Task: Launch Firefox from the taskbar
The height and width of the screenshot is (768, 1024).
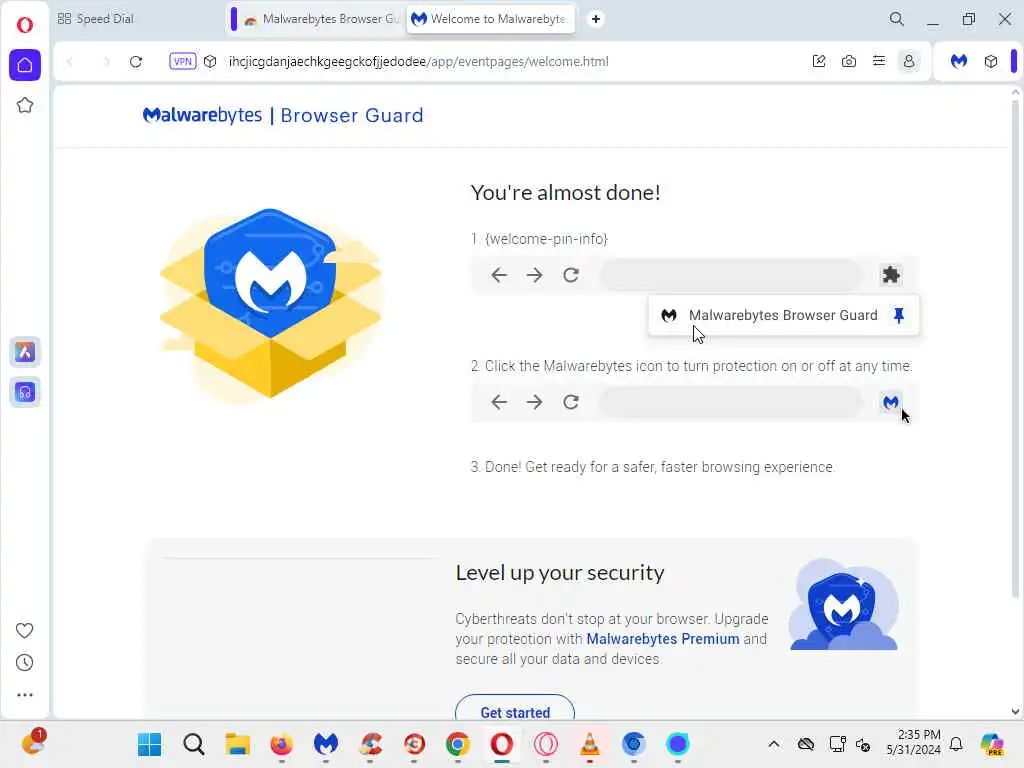Action: [281, 744]
